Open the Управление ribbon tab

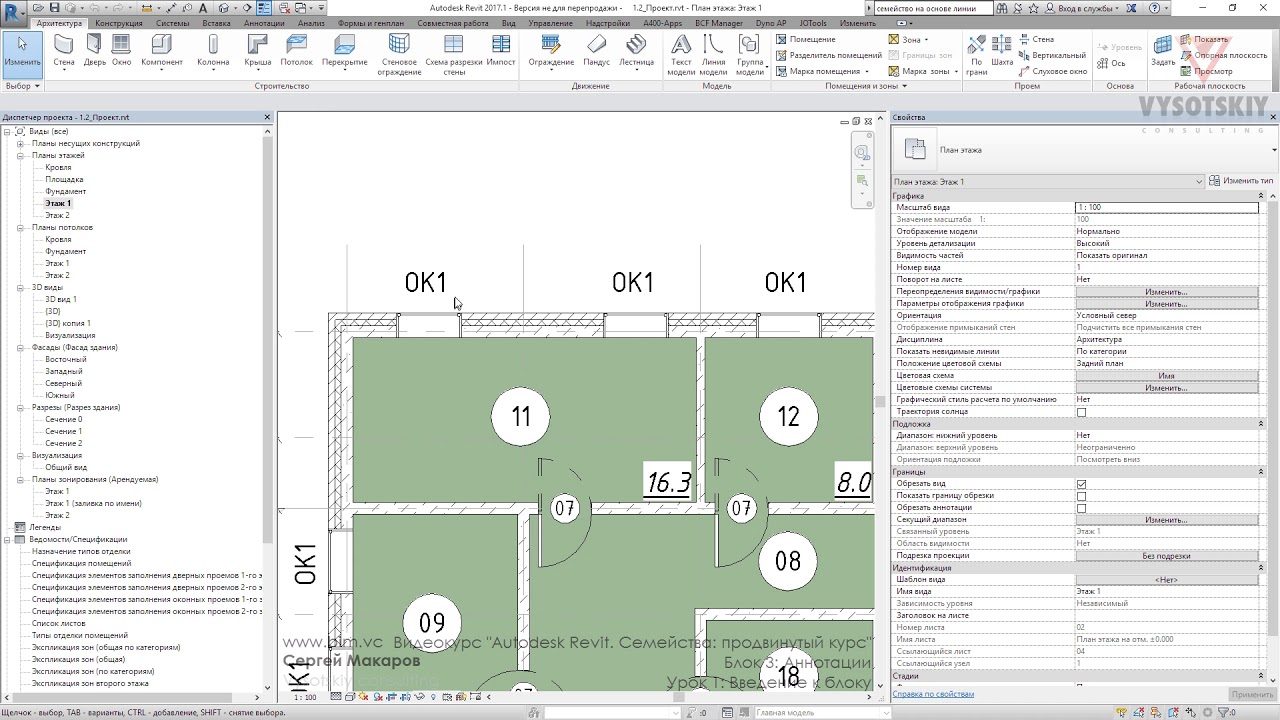click(x=551, y=23)
